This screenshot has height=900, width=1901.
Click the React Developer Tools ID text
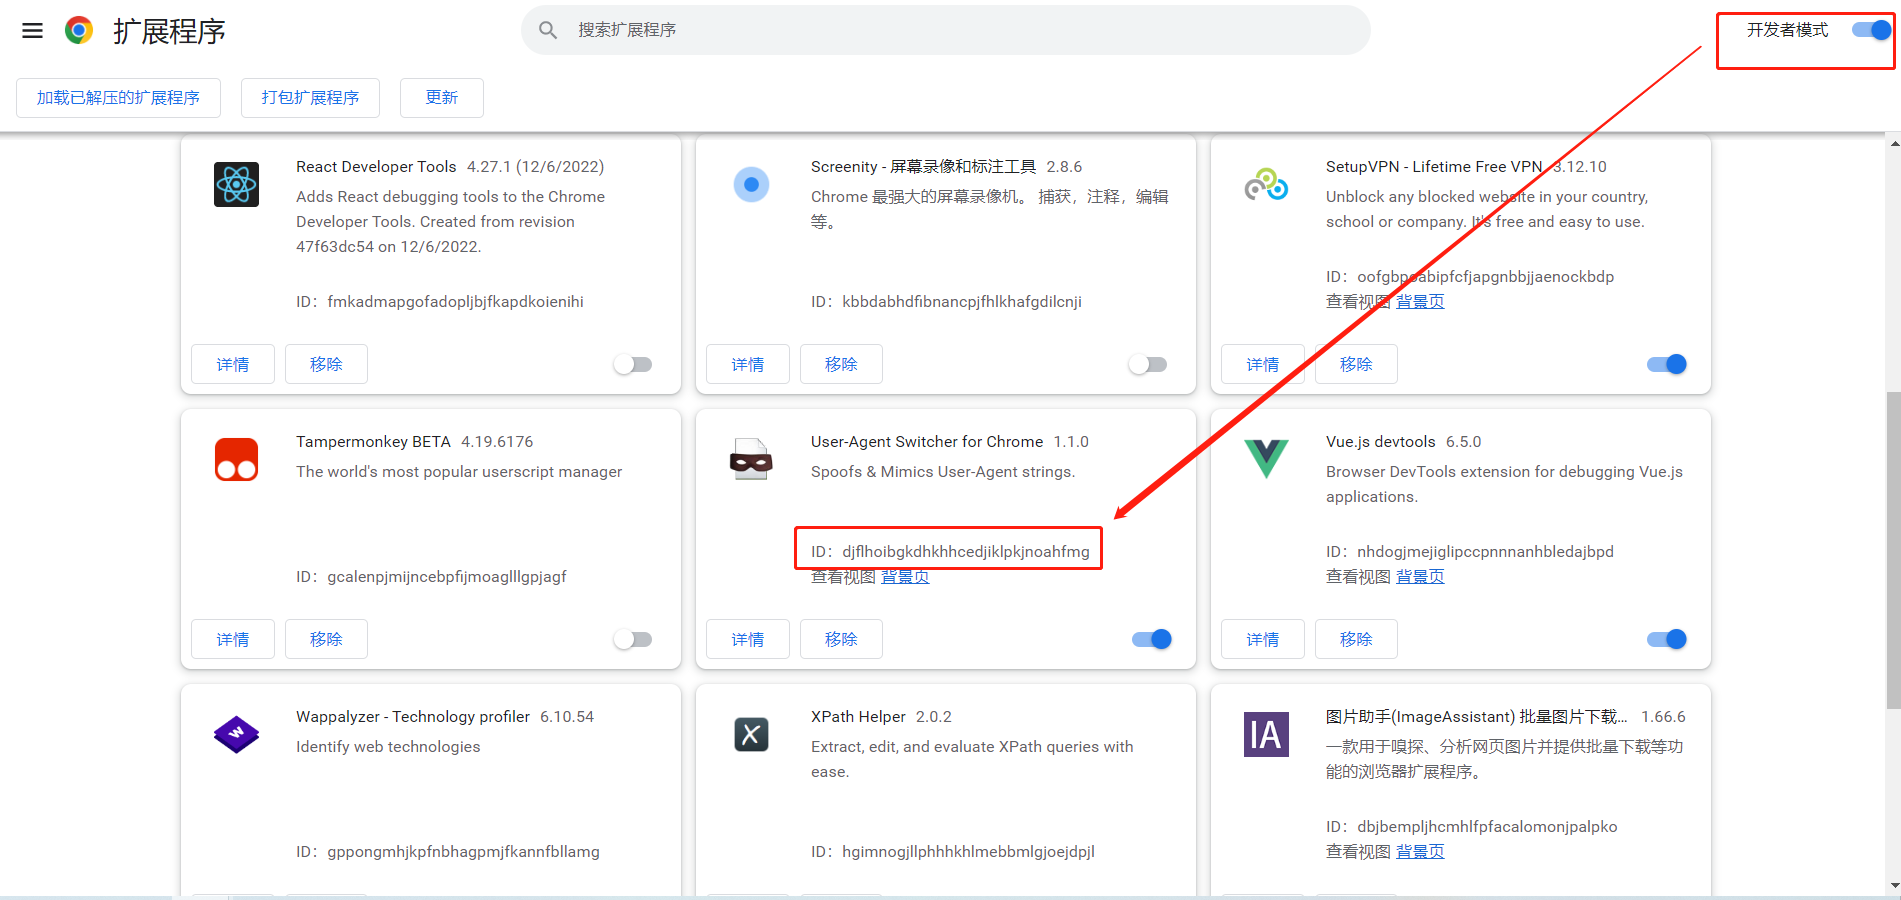click(x=440, y=302)
